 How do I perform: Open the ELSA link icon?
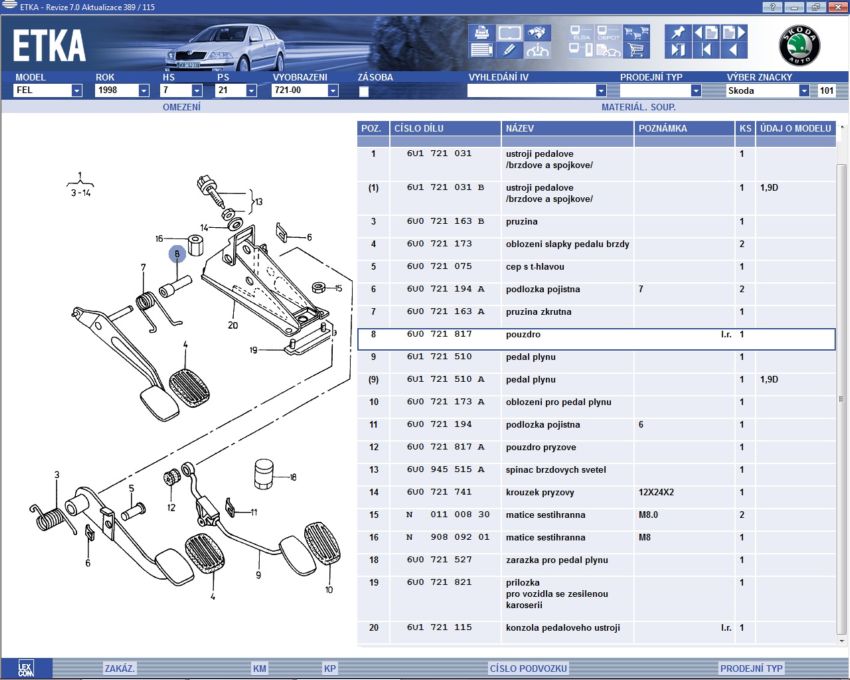[581, 33]
